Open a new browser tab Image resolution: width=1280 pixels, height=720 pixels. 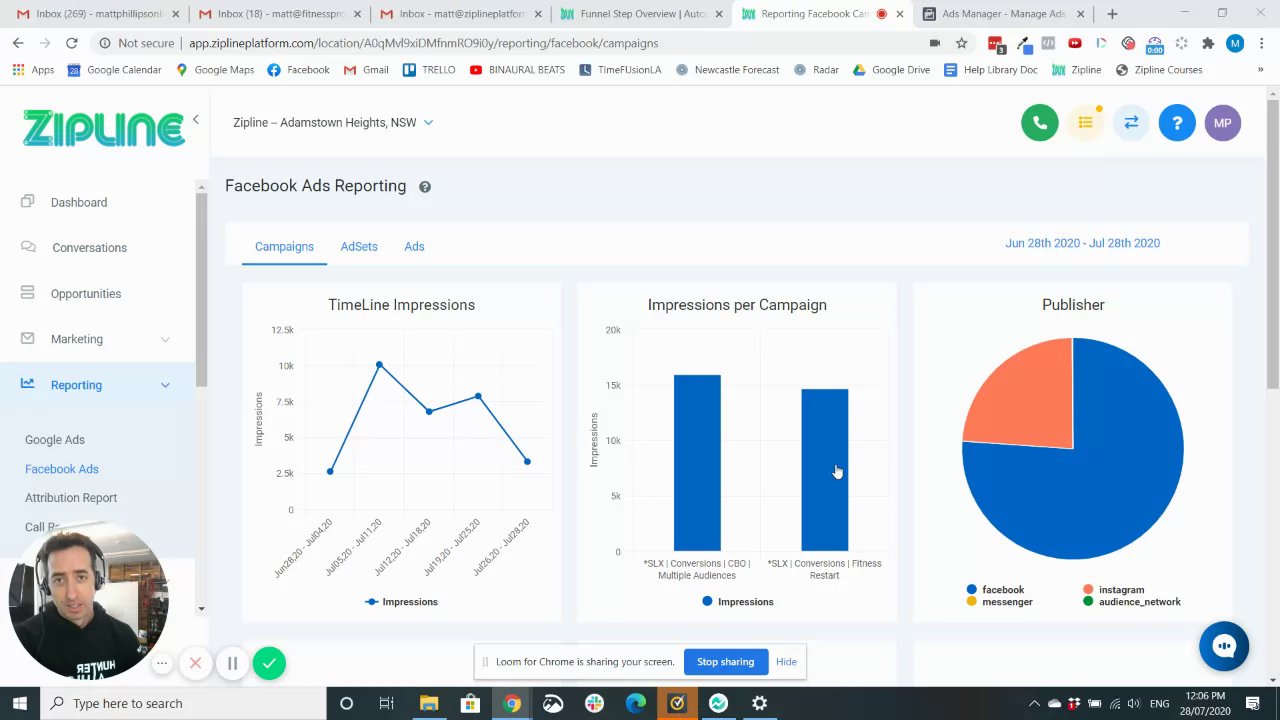[x=1112, y=14]
